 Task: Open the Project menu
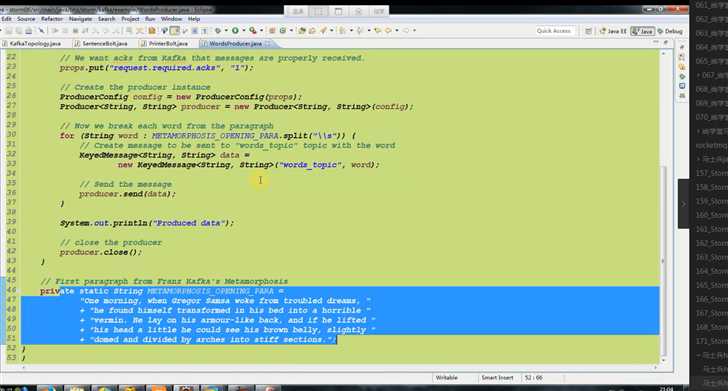click(x=130, y=19)
